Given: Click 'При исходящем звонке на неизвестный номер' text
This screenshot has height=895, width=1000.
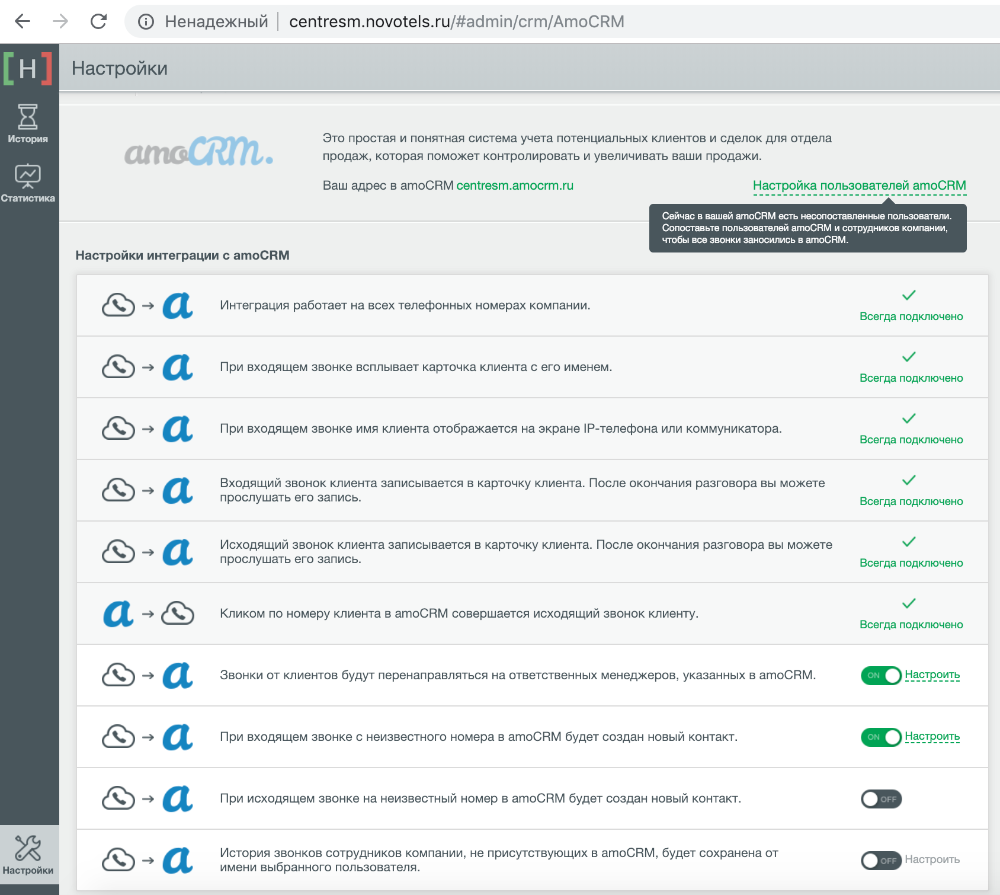Looking at the screenshot, I should (x=480, y=799).
